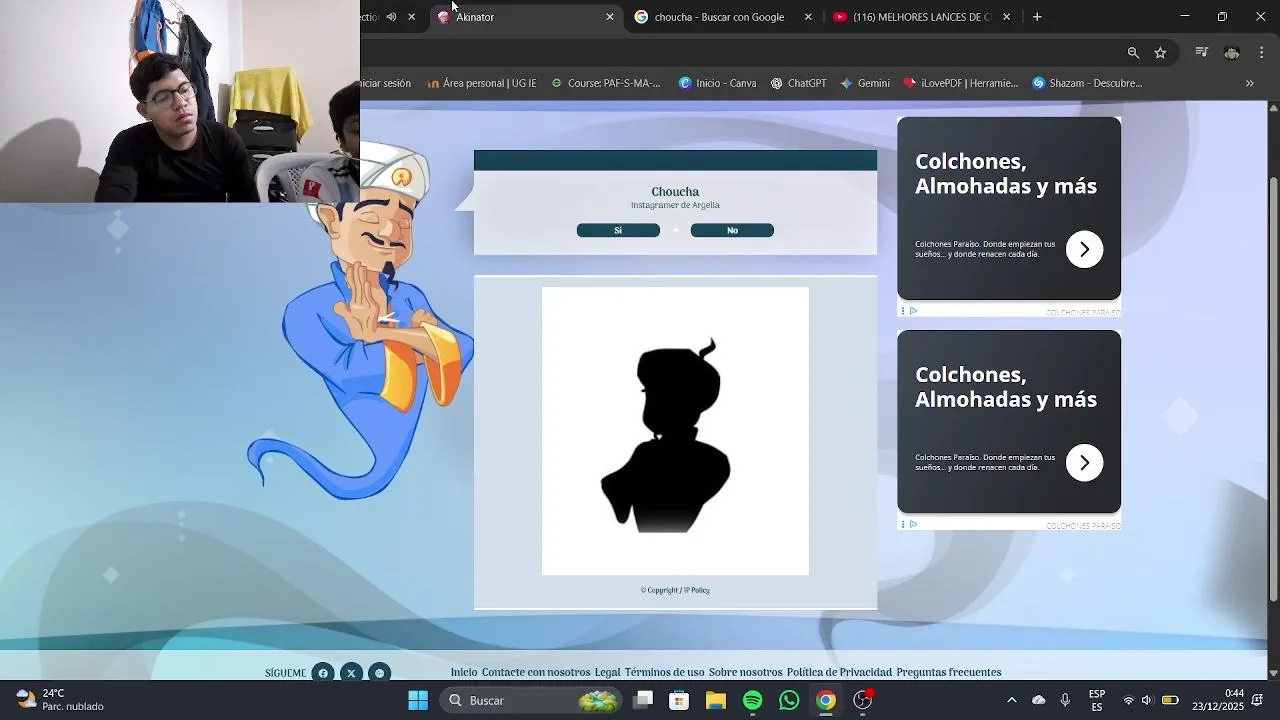The image size is (1280, 720).
Task: Open the Legal footer link
Action: click(x=607, y=673)
